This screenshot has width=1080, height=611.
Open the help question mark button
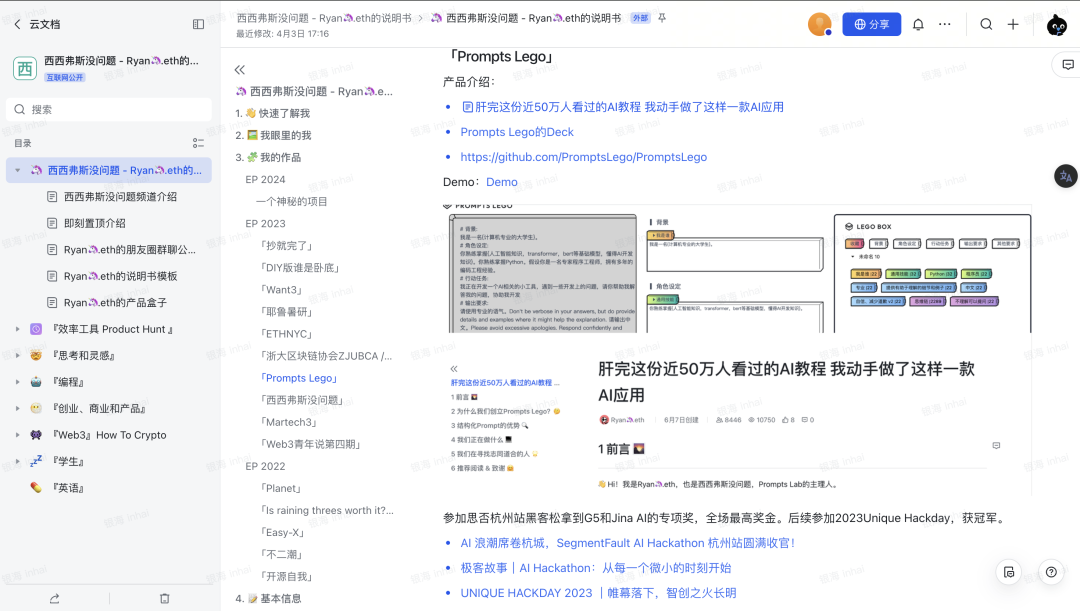pyautogui.click(x=1051, y=572)
